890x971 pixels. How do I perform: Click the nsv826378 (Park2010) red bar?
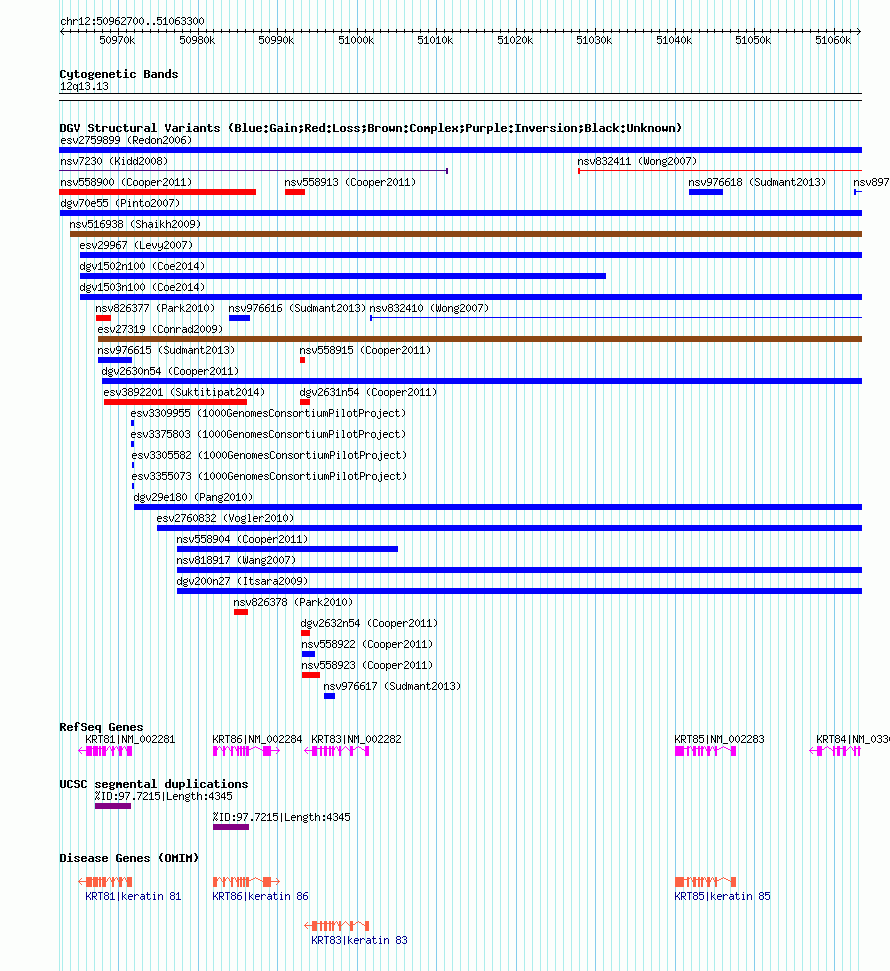(241, 612)
